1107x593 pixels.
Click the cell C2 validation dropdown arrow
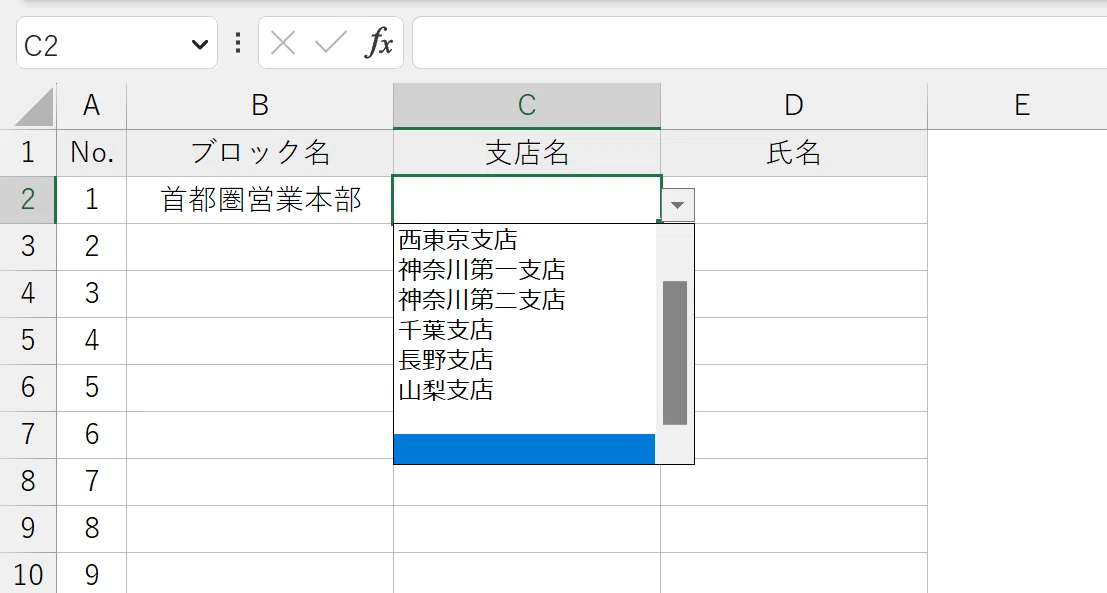coord(678,205)
